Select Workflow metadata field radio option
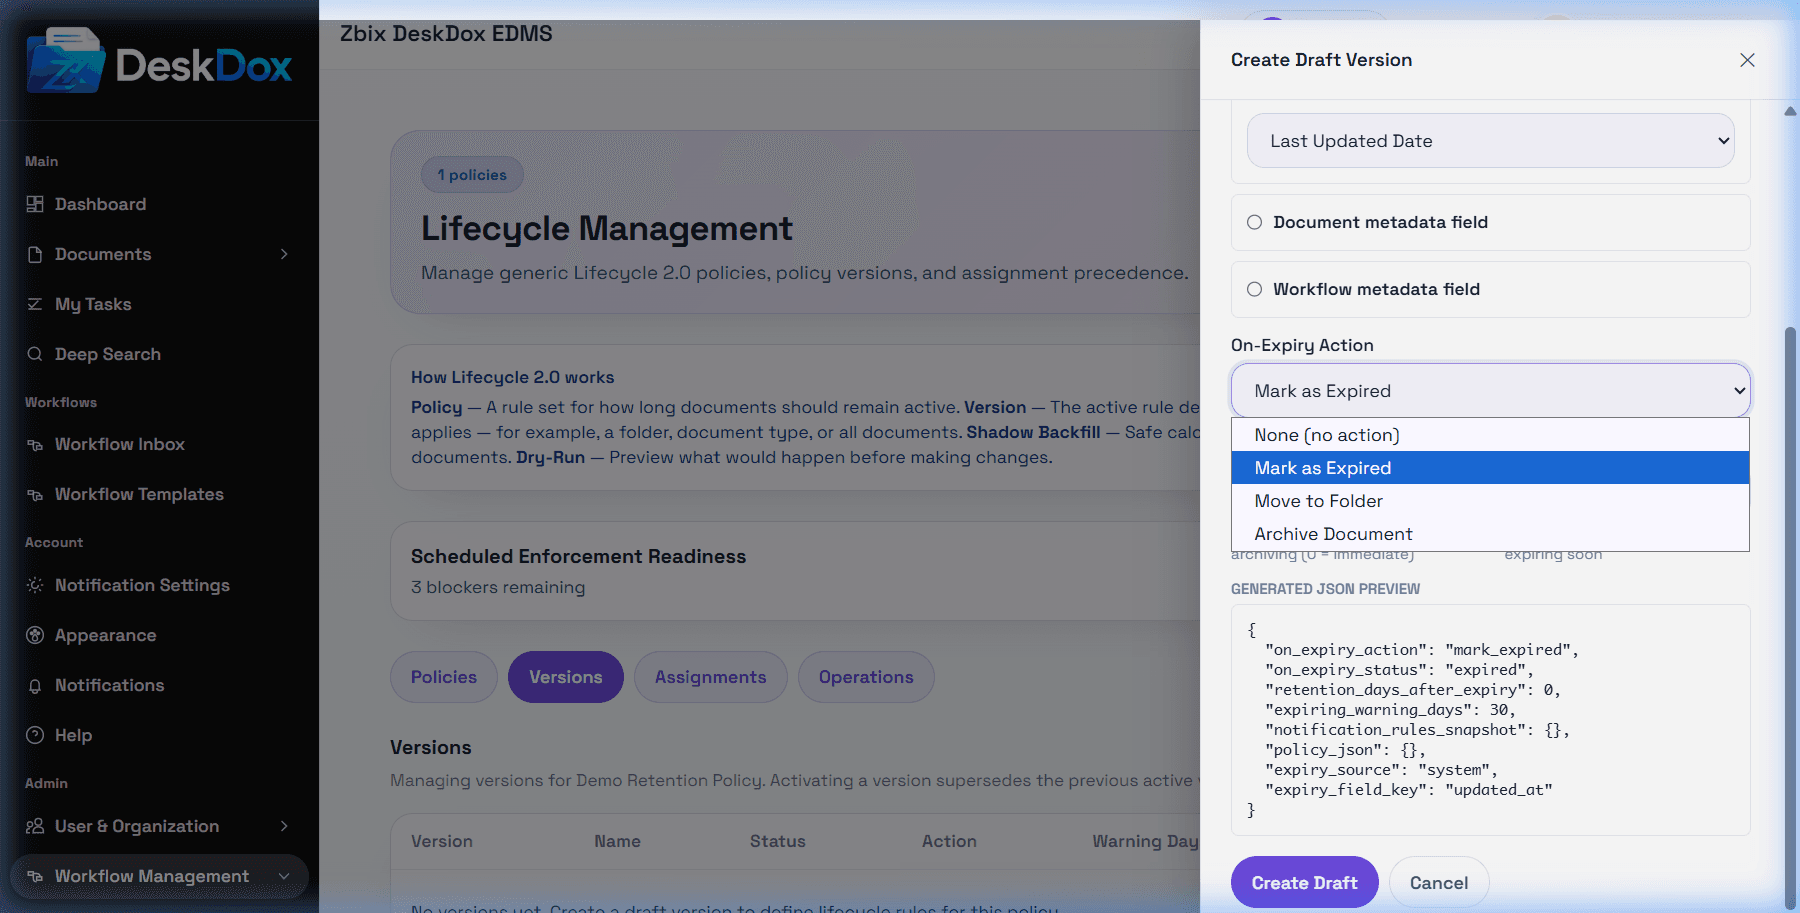The width and height of the screenshot is (1800, 913). 1254,289
